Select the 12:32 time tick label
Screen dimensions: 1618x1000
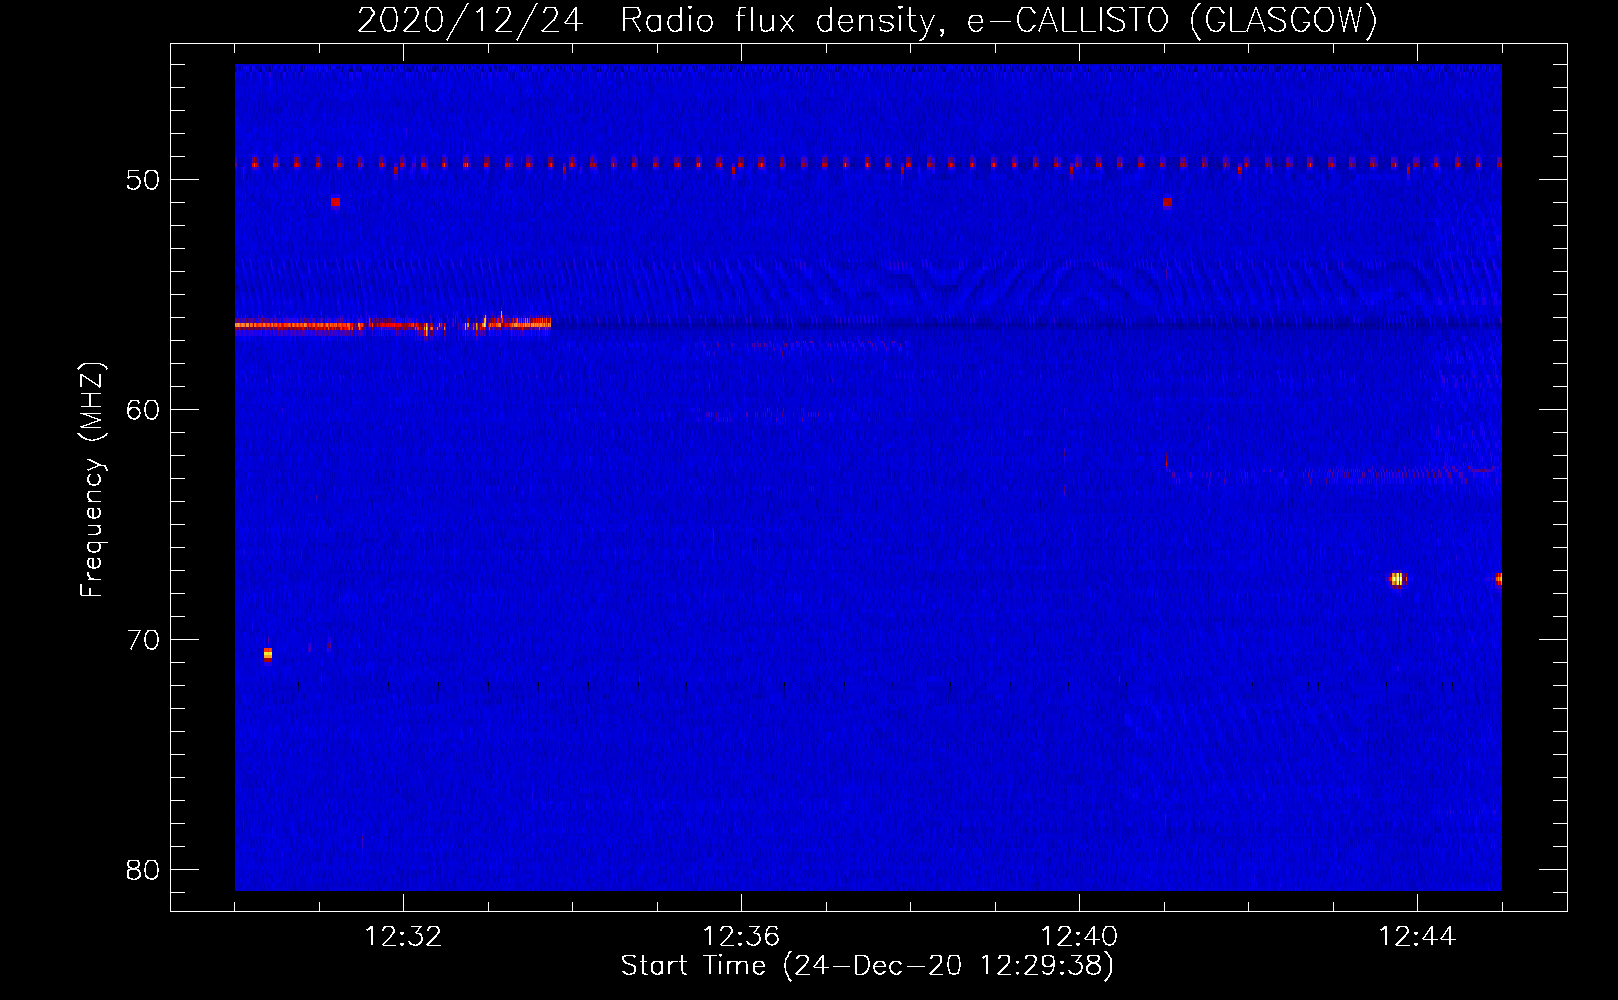pyautogui.click(x=403, y=937)
